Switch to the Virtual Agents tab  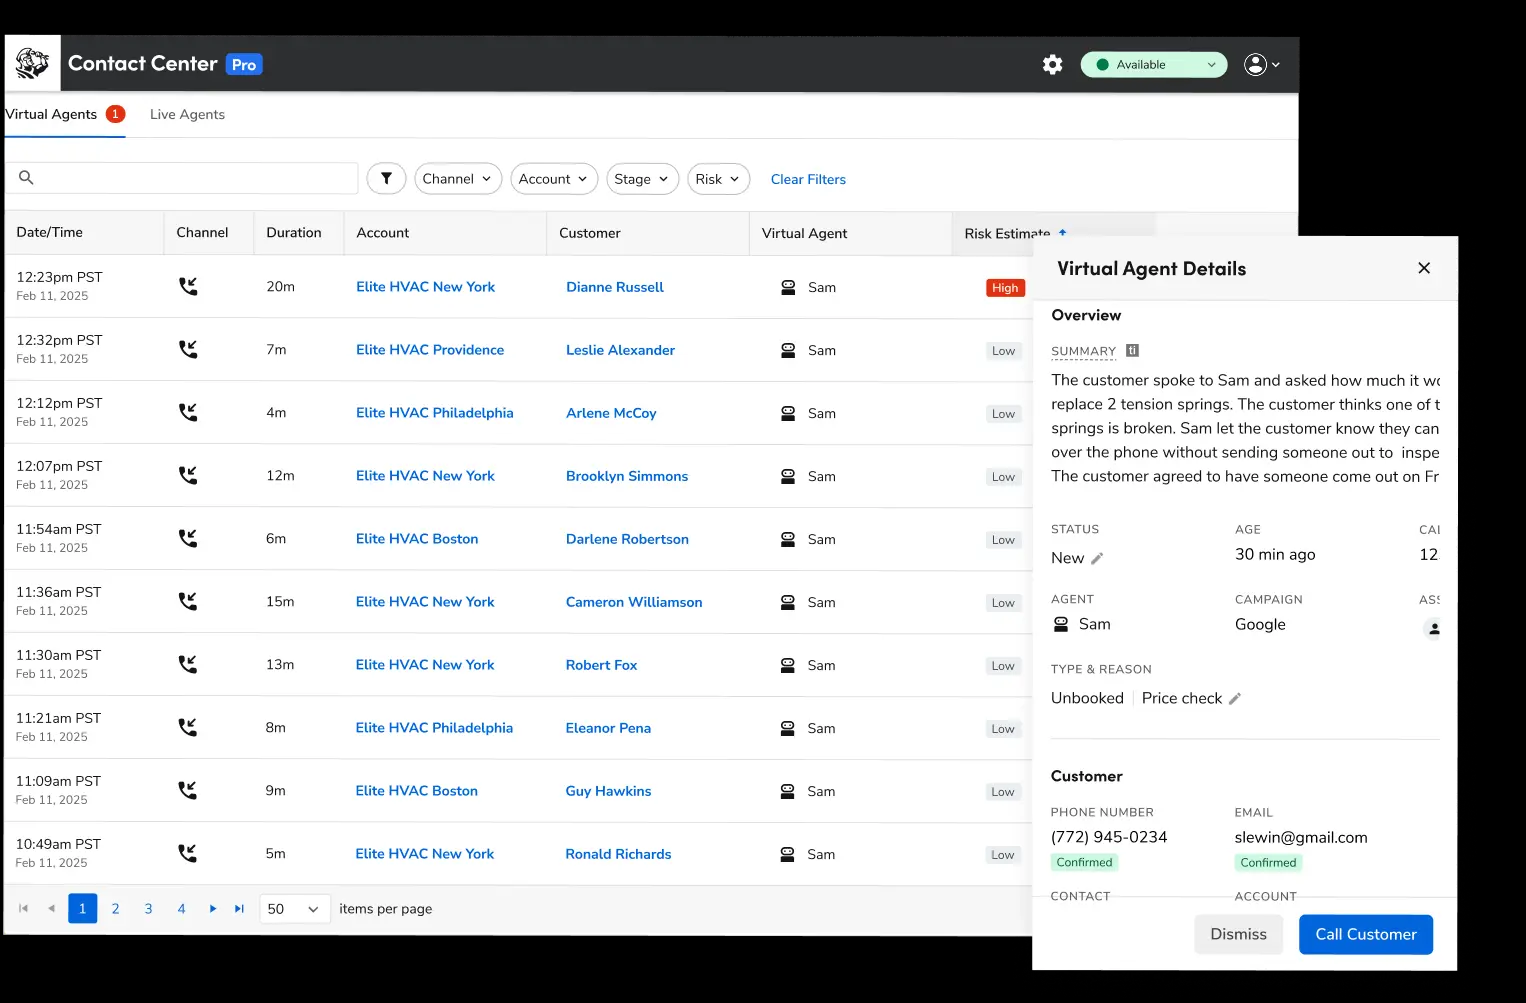(65, 114)
